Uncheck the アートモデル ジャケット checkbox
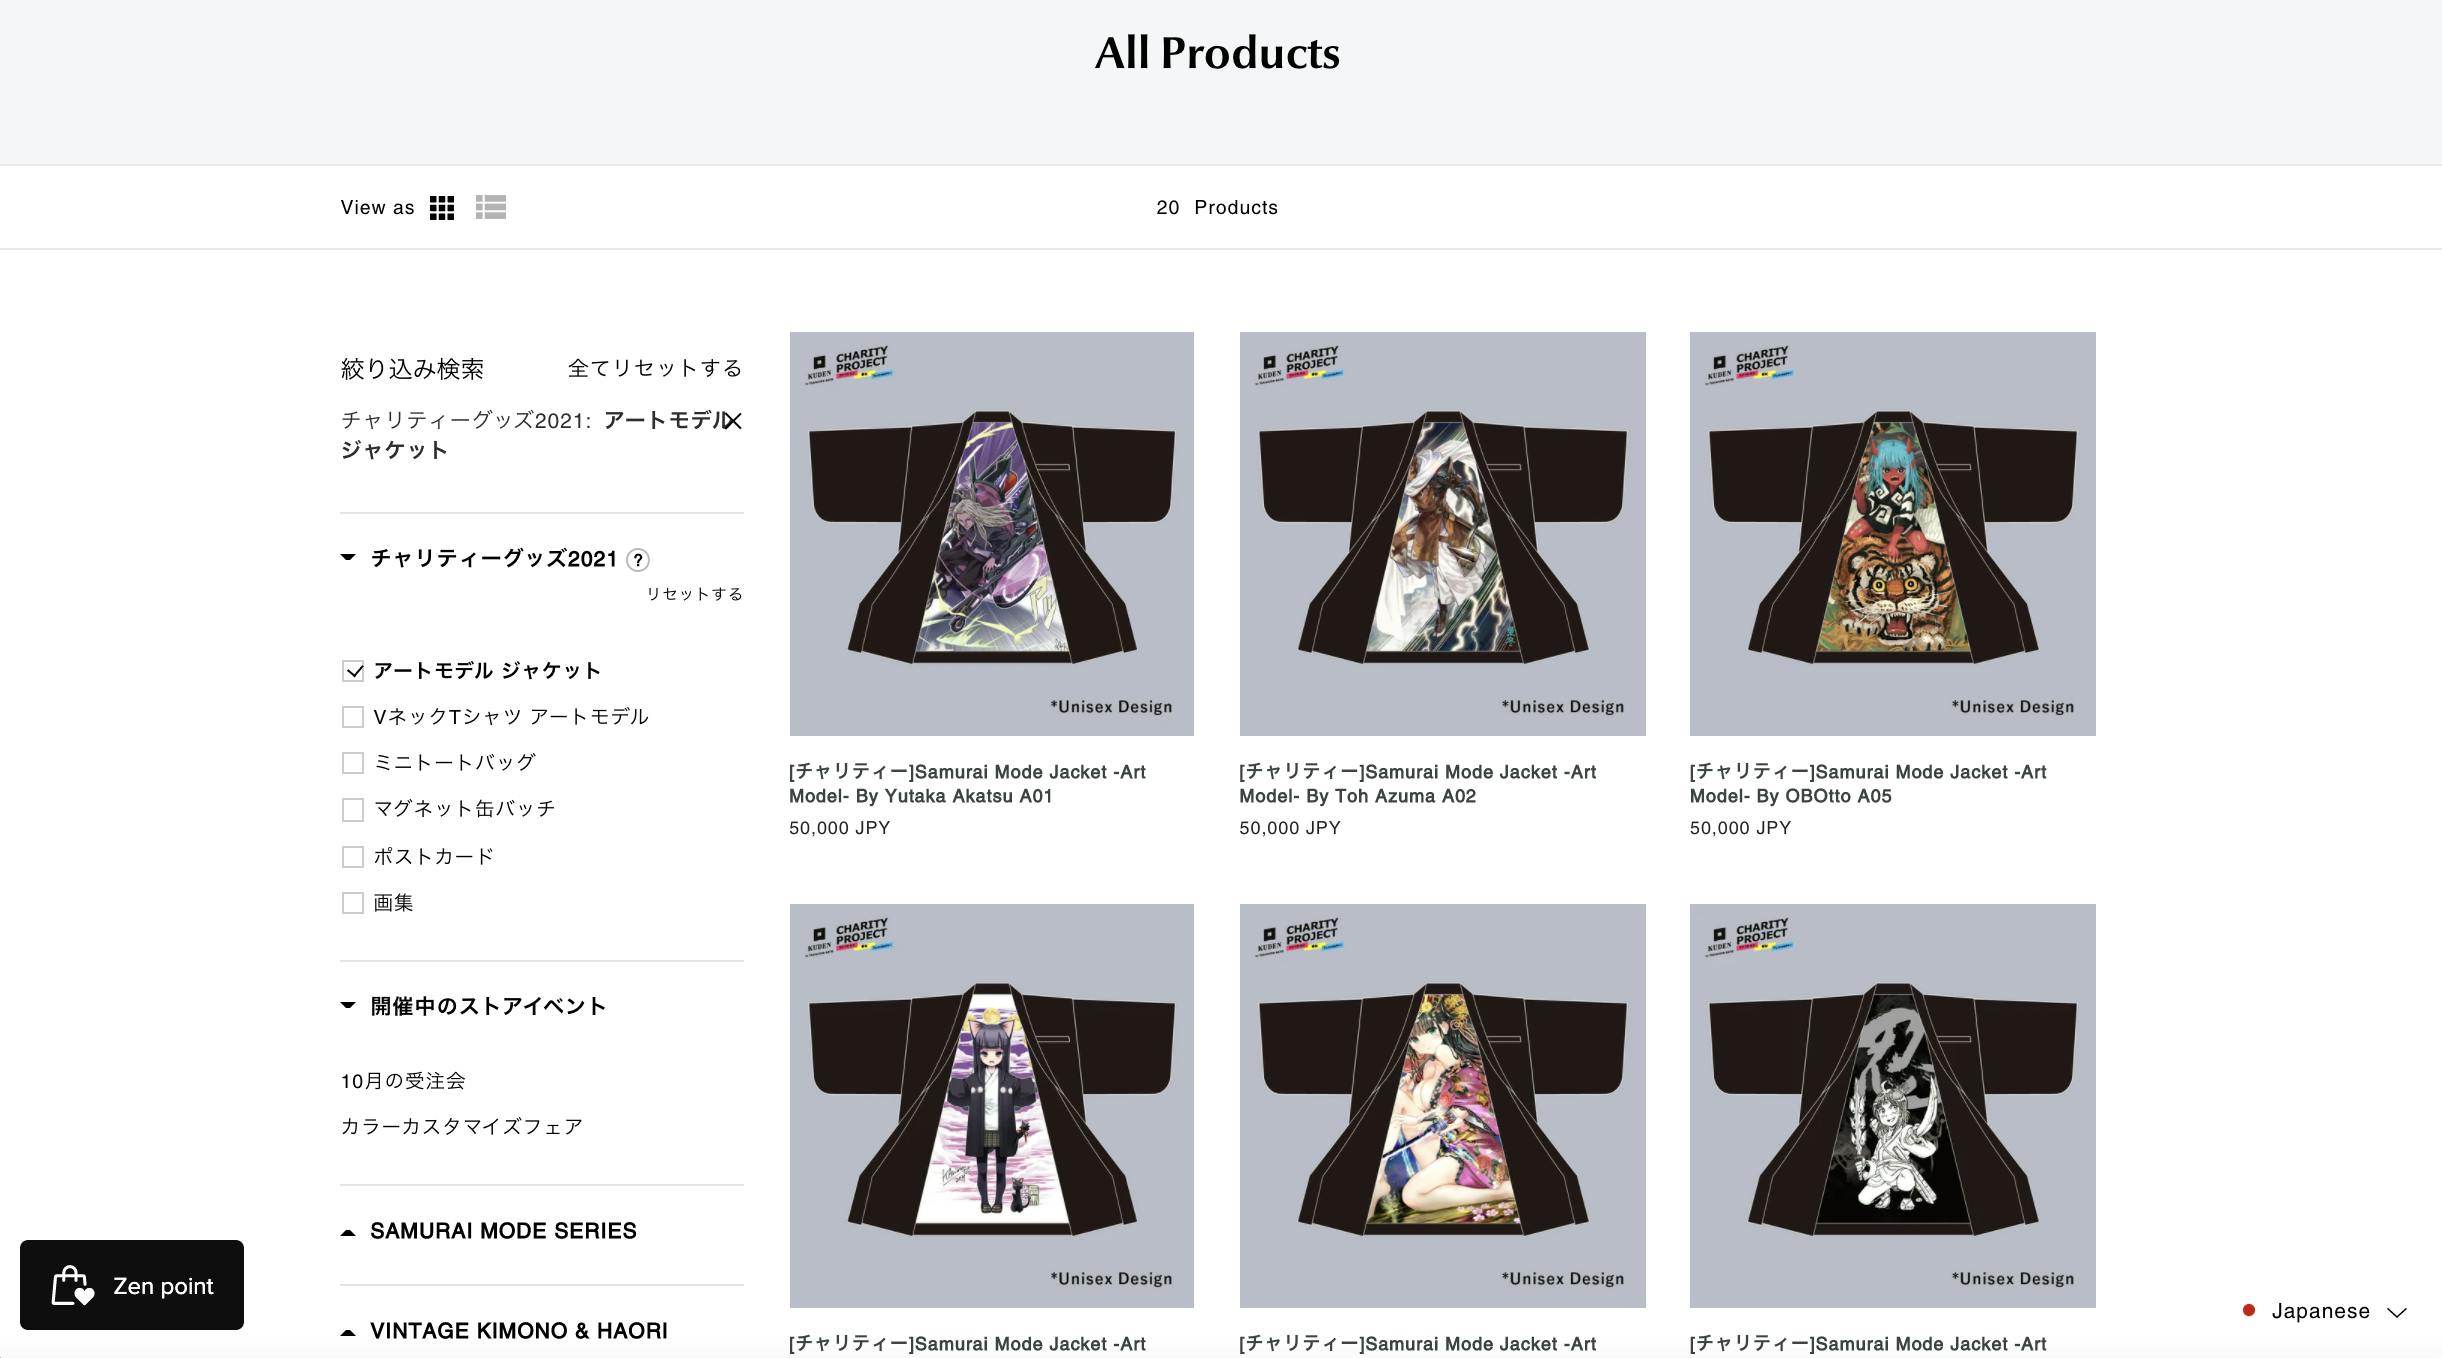Screen dimensions: 2442x1358 pos(353,671)
